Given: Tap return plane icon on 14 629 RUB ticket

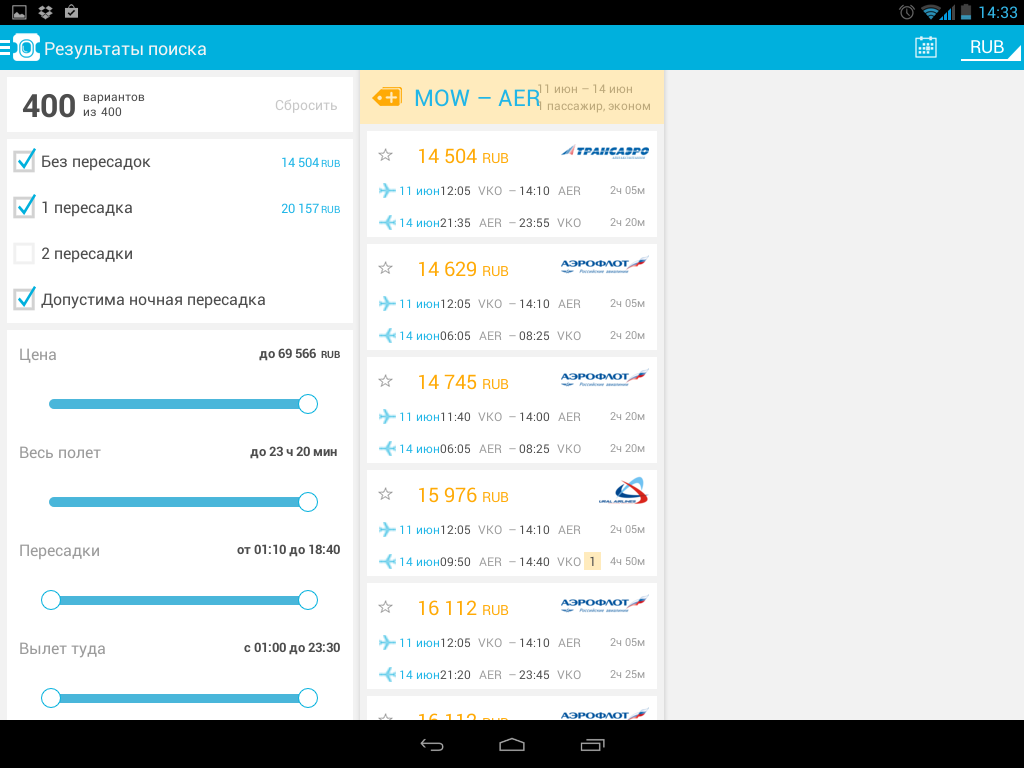Looking at the screenshot, I should click(x=387, y=336).
